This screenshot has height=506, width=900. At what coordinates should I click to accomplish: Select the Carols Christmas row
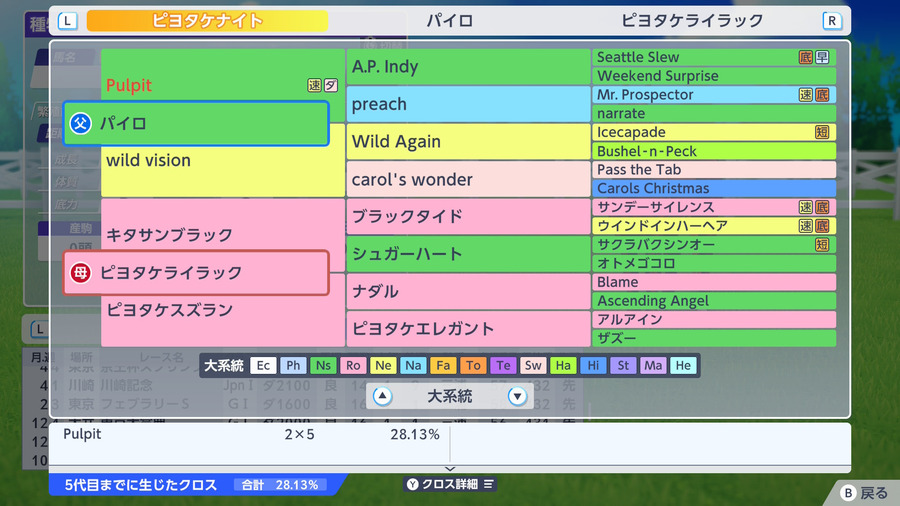(714, 188)
